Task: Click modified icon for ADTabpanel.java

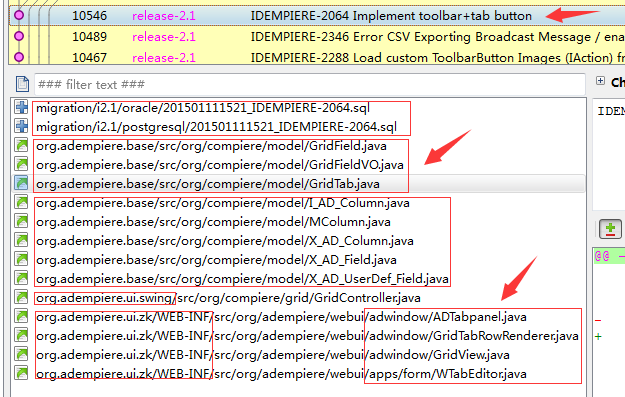Action: click(22, 316)
